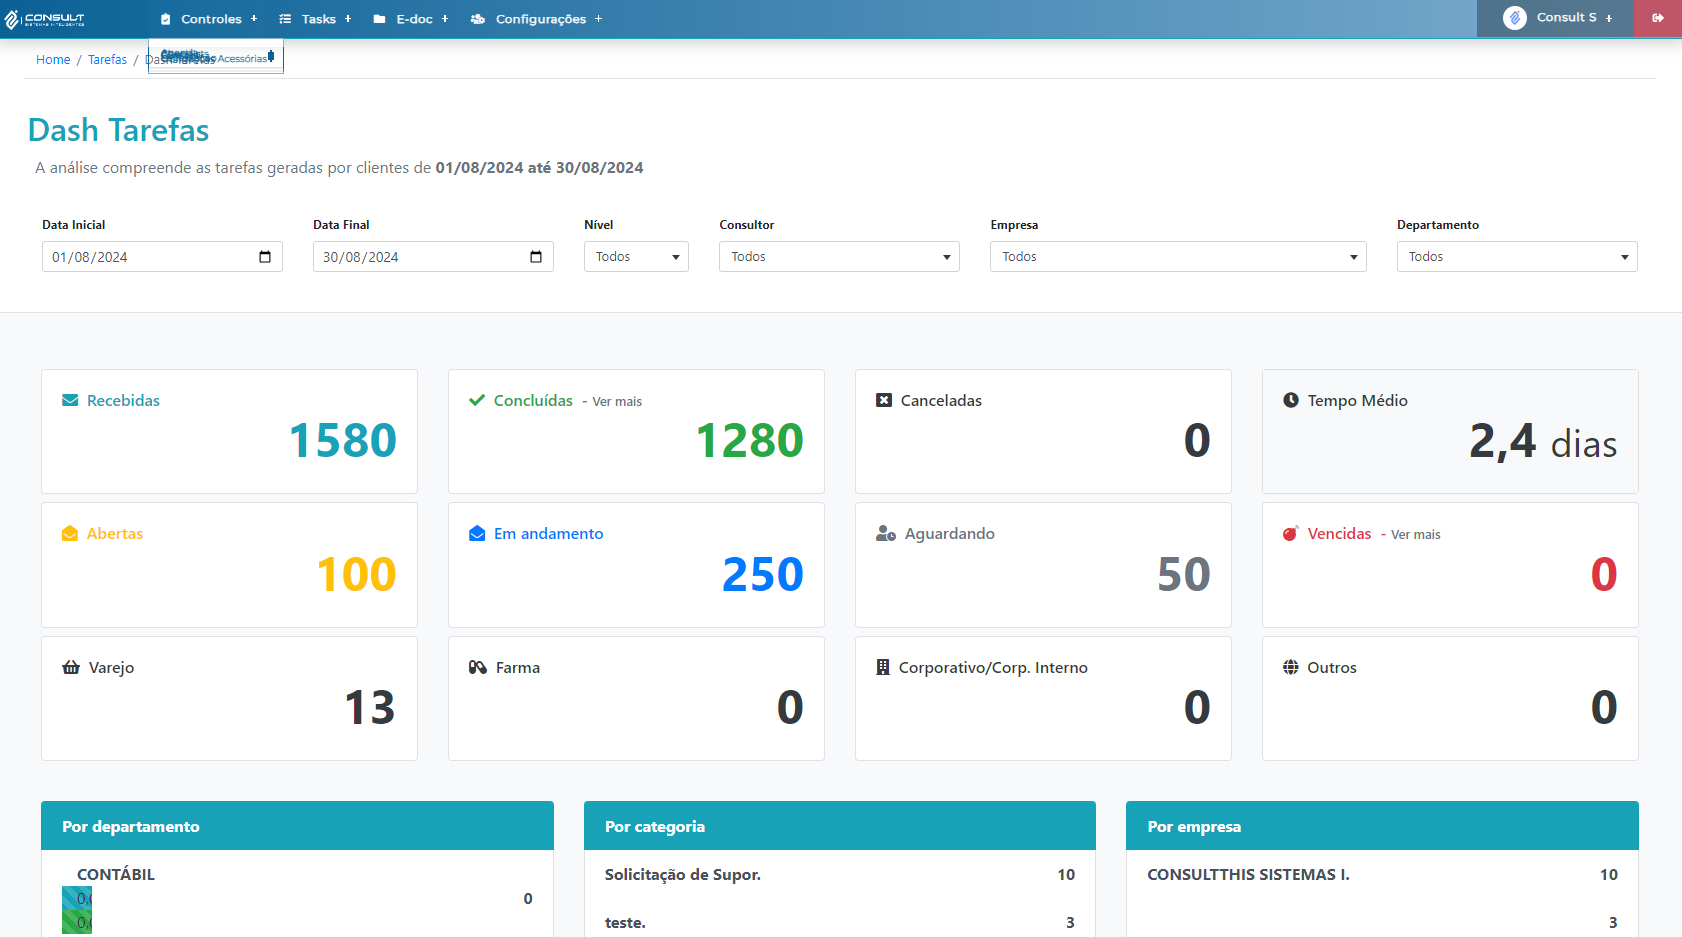Open the Consultor dropdown

click(x=839, y=257)
